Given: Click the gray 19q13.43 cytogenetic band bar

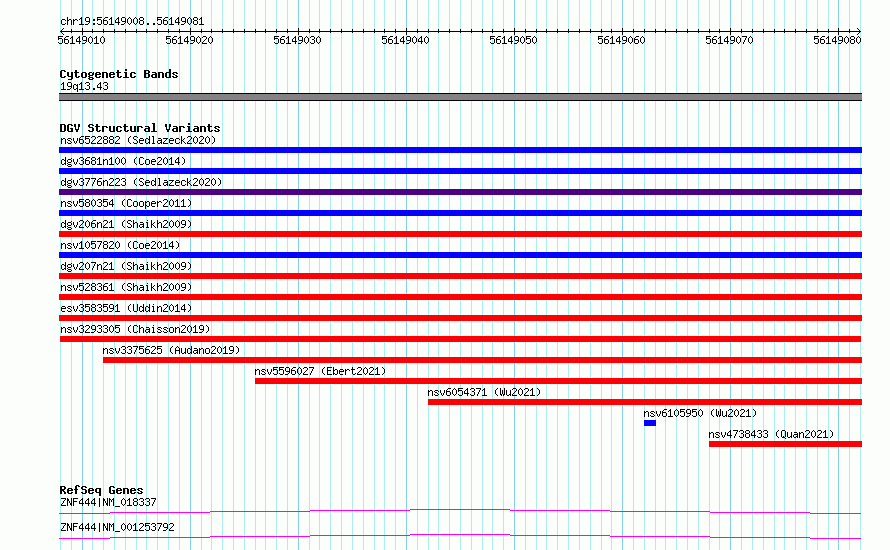Looking at the screenshot, I should click(460, 97).
